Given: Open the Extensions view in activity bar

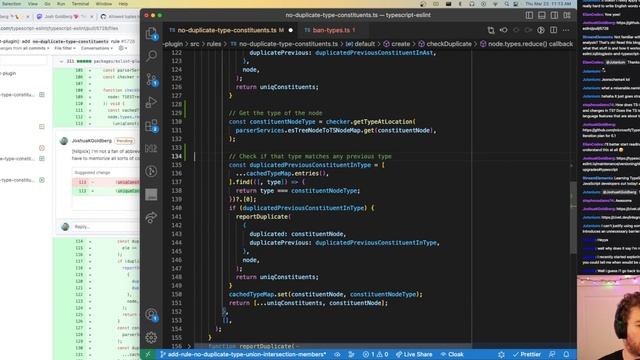Looking at the screenshot, I should tap(151, 125).
